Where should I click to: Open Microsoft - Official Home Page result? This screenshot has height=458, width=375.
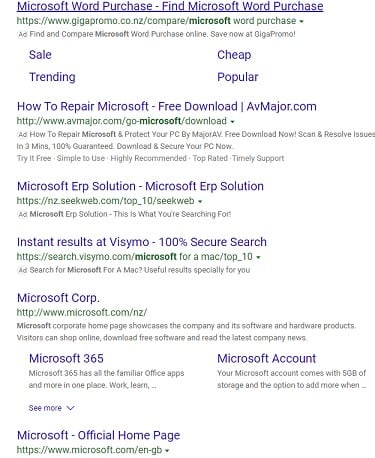point(99,435)
